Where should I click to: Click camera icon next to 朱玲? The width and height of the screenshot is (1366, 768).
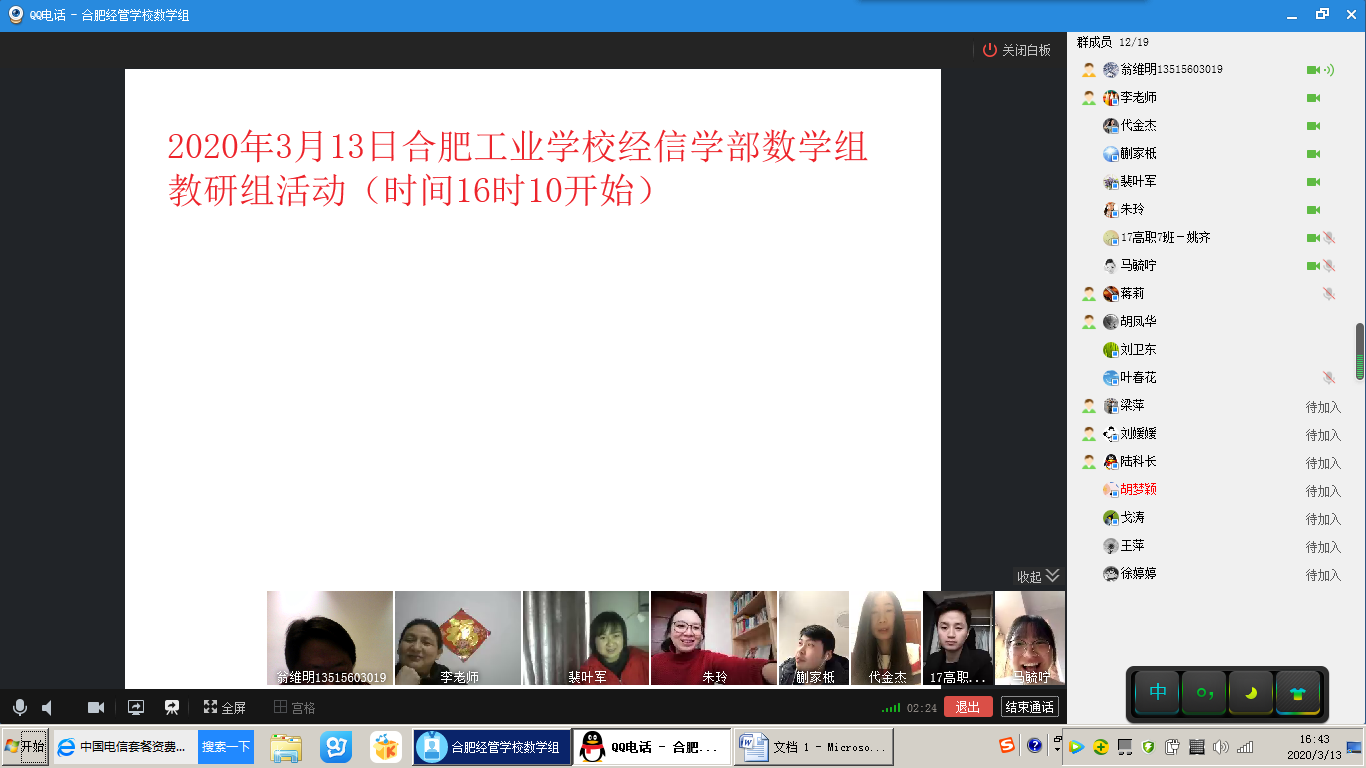coord(1313,210)
